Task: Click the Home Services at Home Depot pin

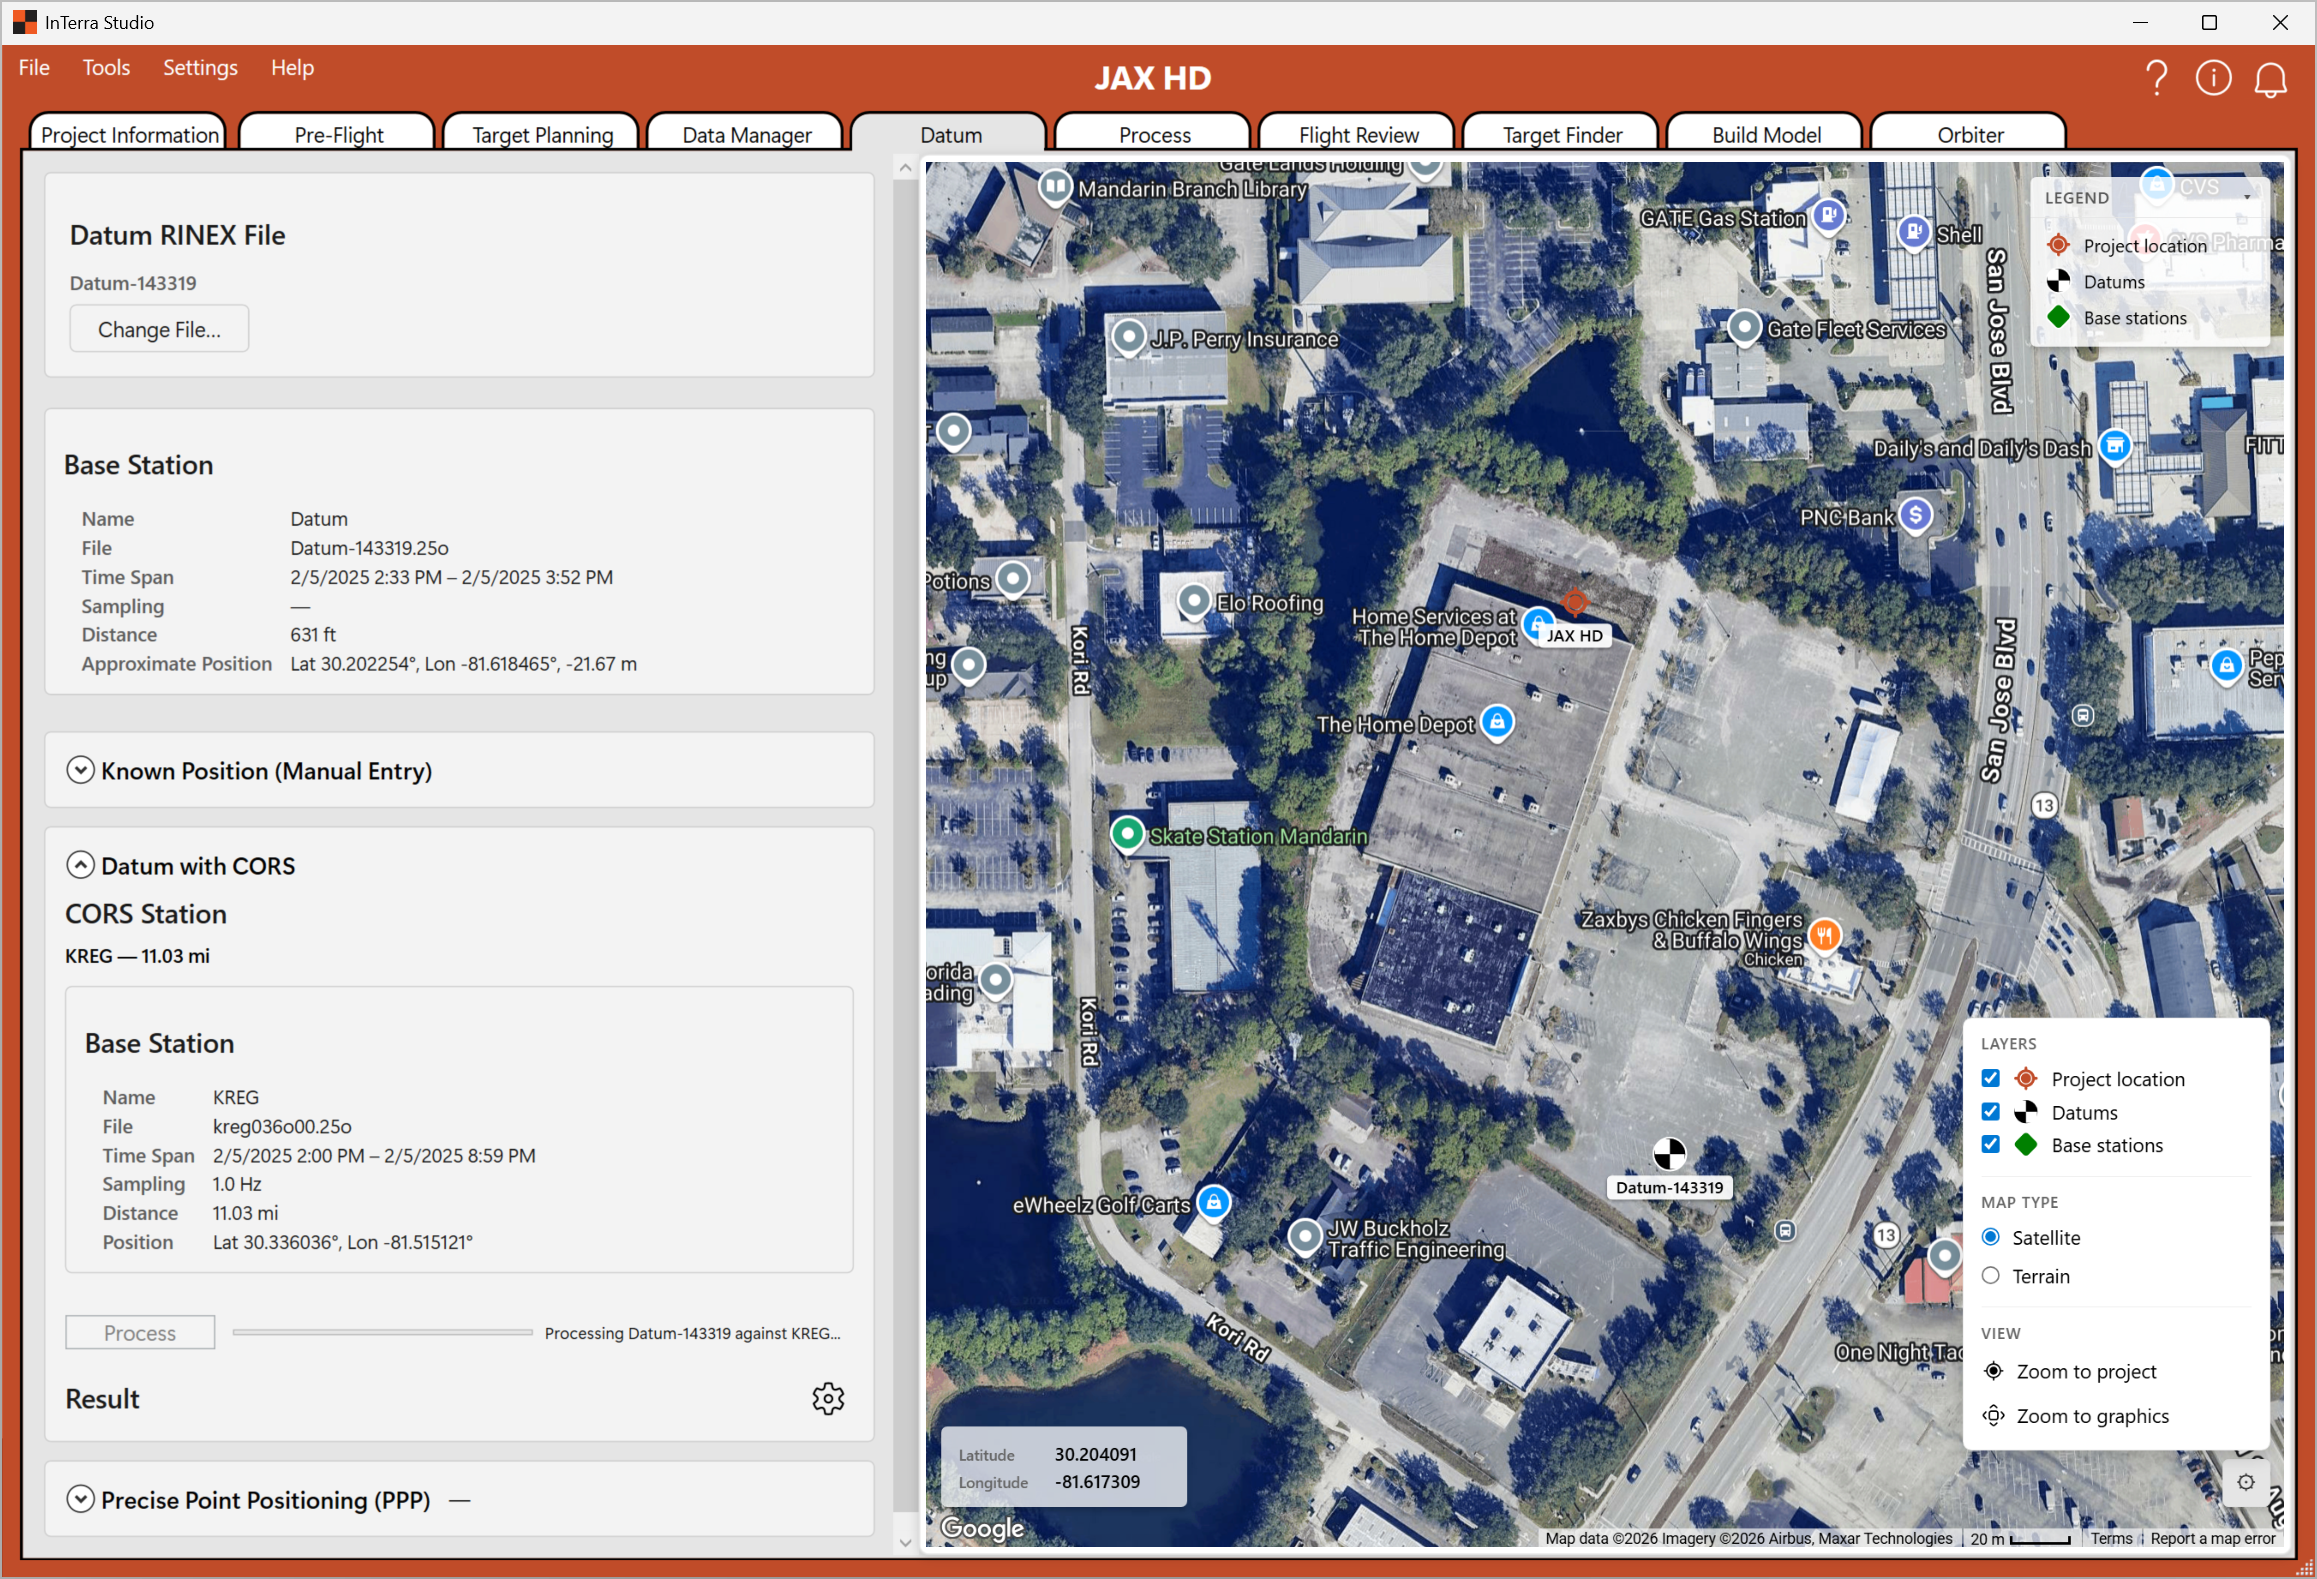Action: coord(1537,624)
